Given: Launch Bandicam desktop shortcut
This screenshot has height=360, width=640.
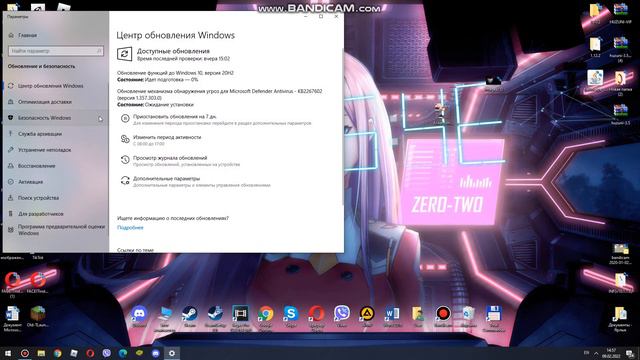Looking at the screenshot, I should tap(443, 316).
